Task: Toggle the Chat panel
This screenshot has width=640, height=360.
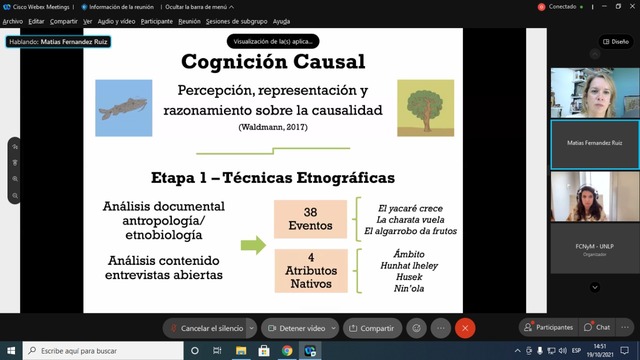Action: click(x=597, y=327)
